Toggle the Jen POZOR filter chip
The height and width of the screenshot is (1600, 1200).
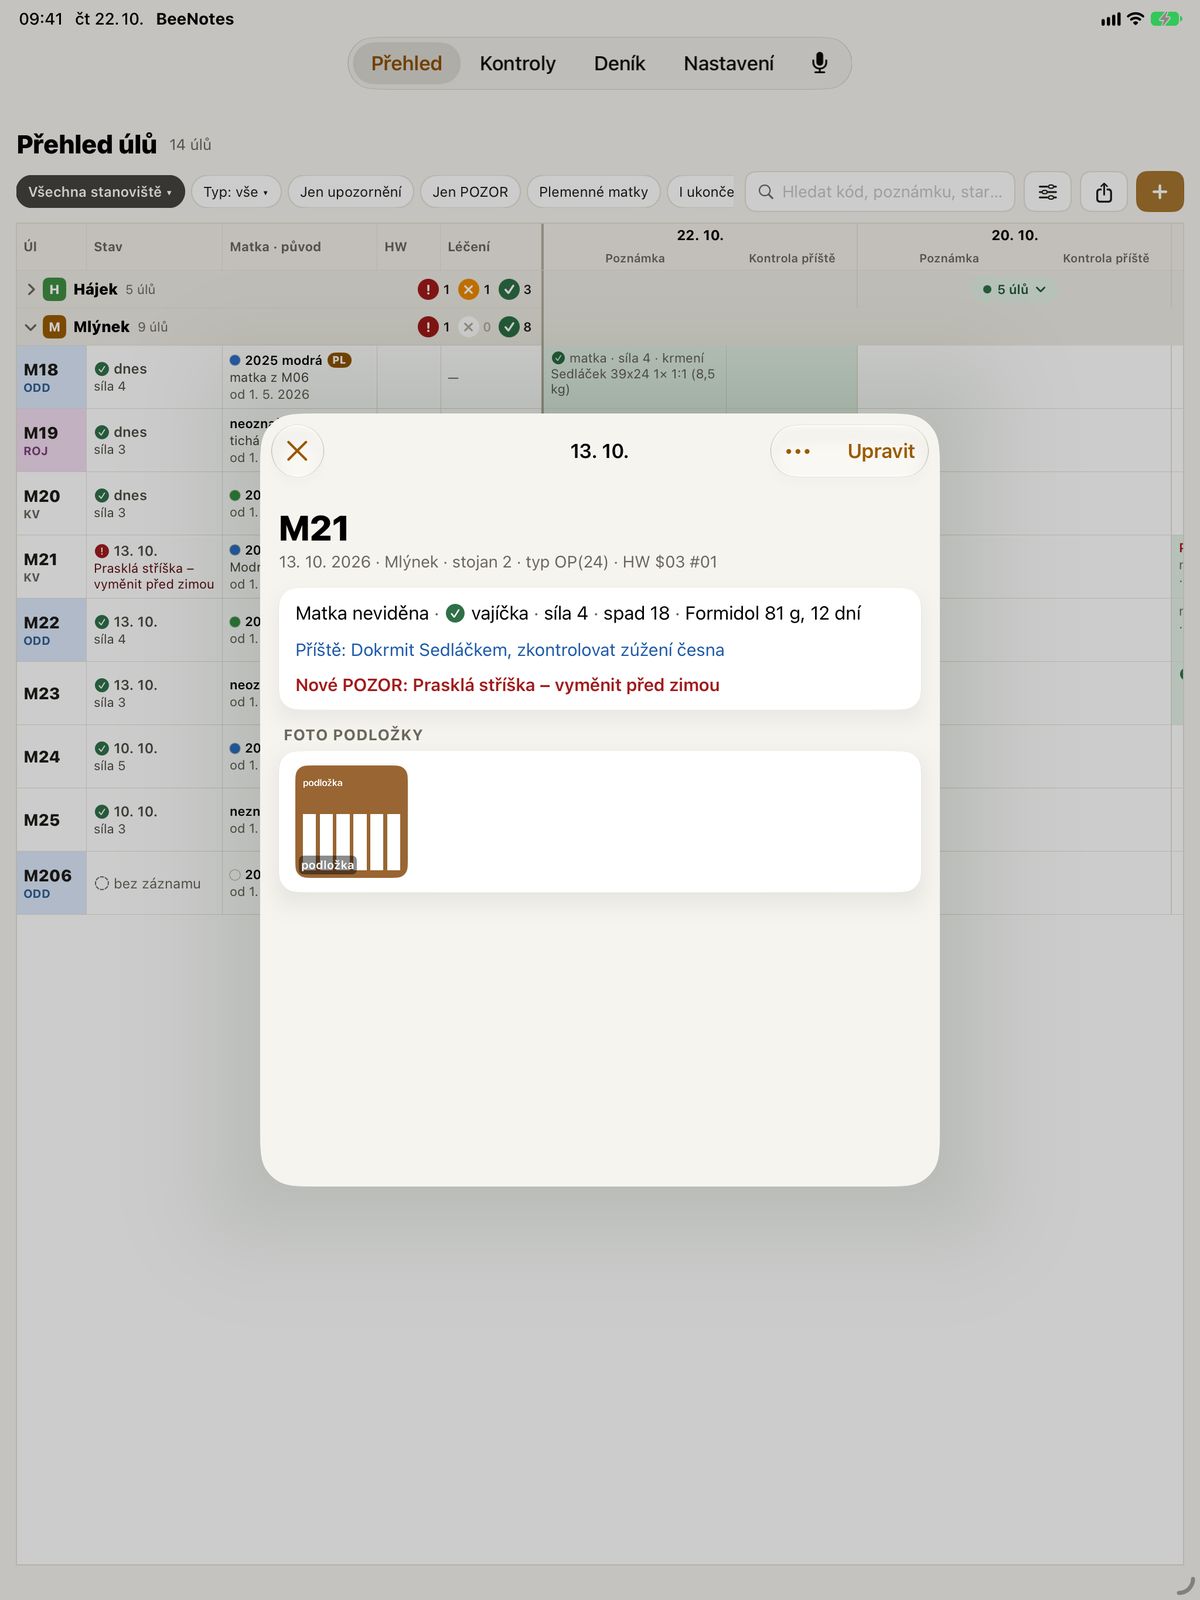[470, 192]
